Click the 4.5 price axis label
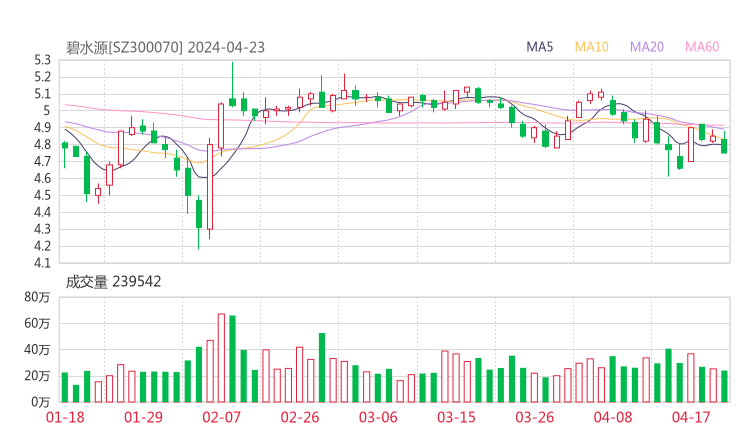The image size is (740, 440). point(42,195)
